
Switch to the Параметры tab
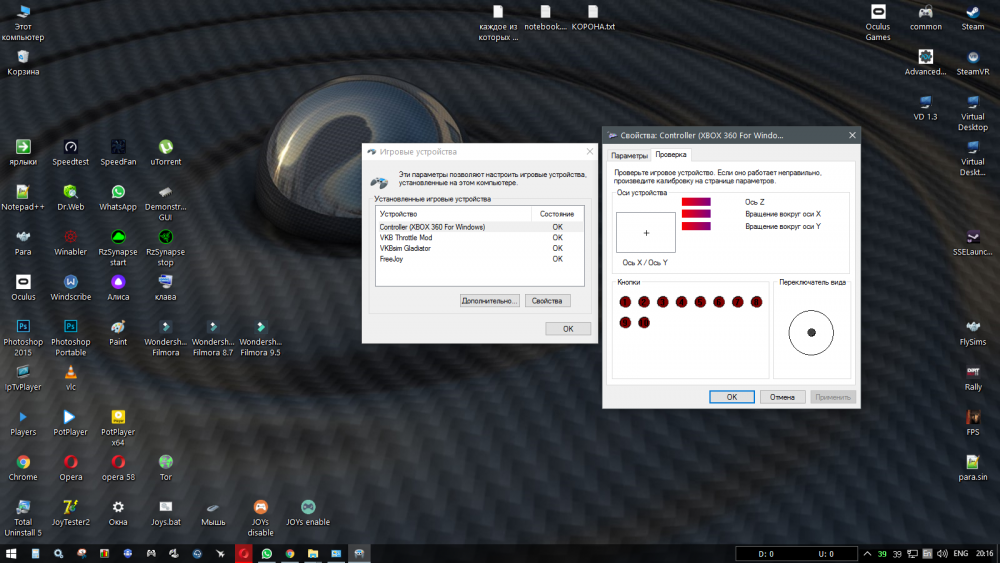[x=629, y=155]
